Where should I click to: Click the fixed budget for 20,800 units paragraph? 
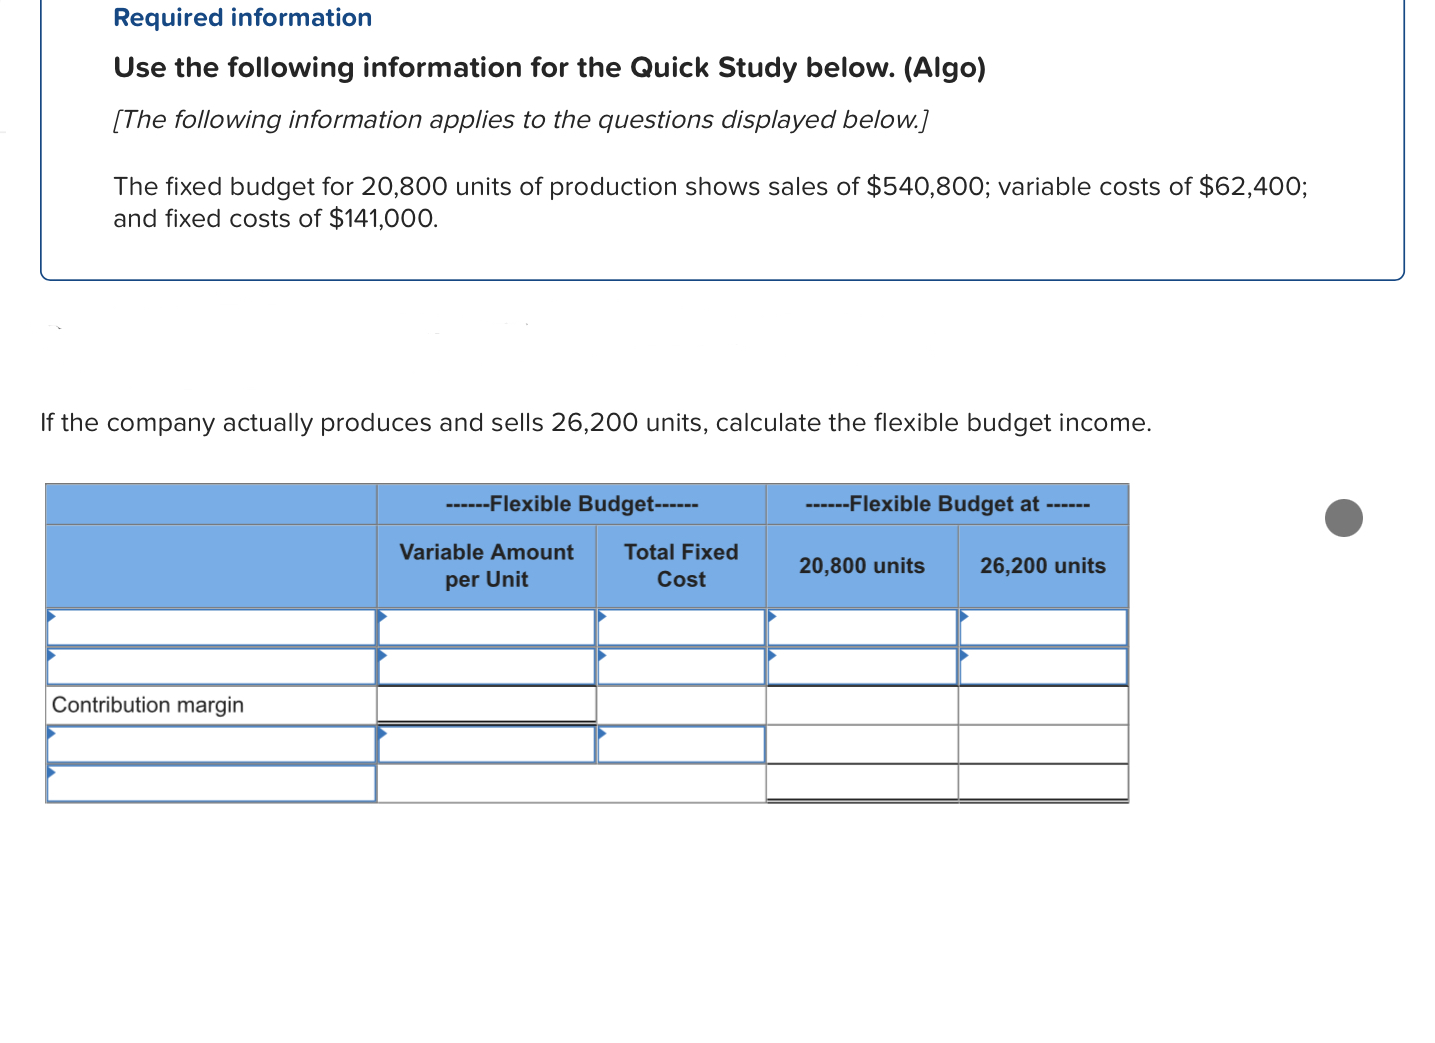tap(710, 202)
